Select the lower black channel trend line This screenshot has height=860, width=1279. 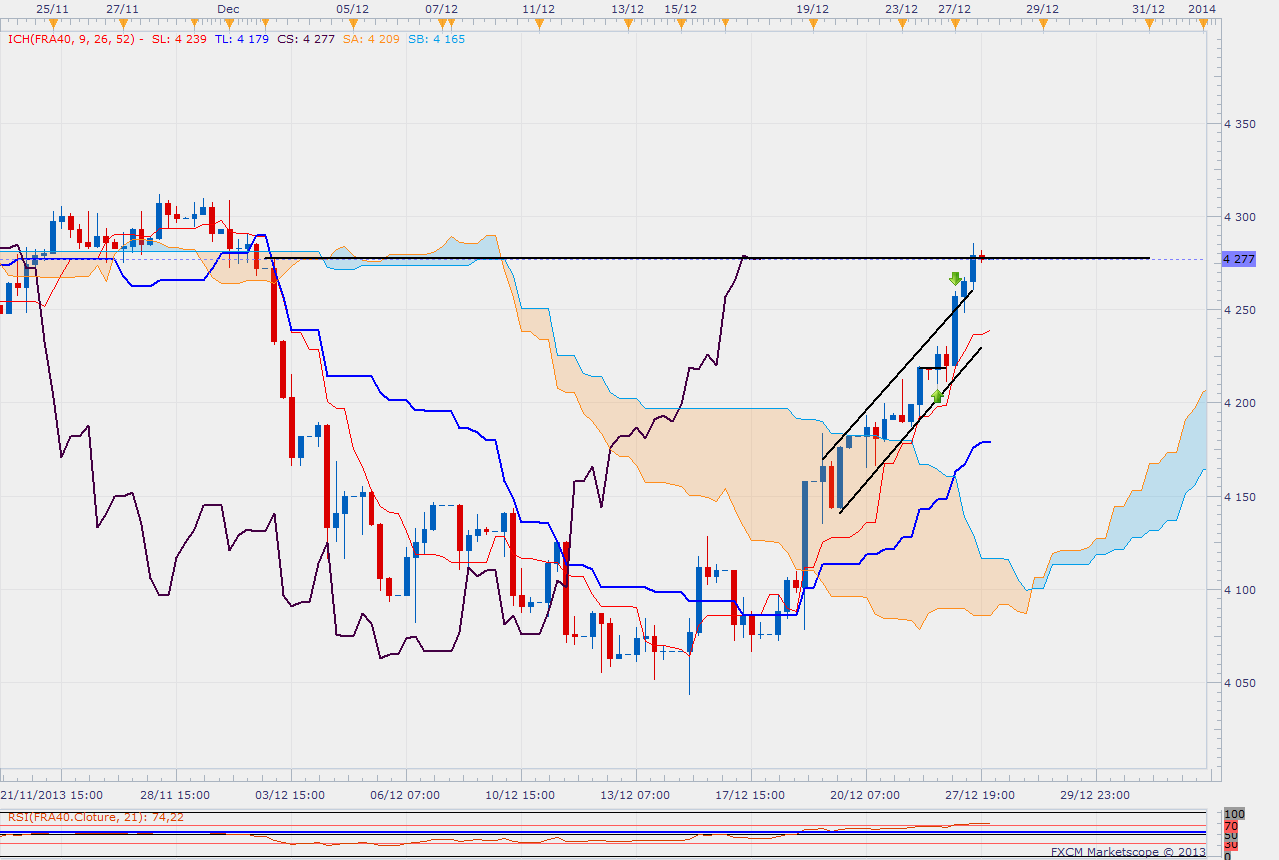point(910,430)
